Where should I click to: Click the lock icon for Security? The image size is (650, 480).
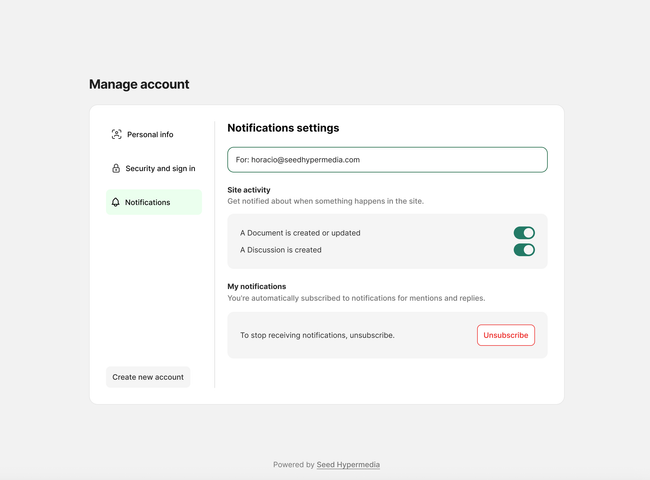[x=116, y=168]
